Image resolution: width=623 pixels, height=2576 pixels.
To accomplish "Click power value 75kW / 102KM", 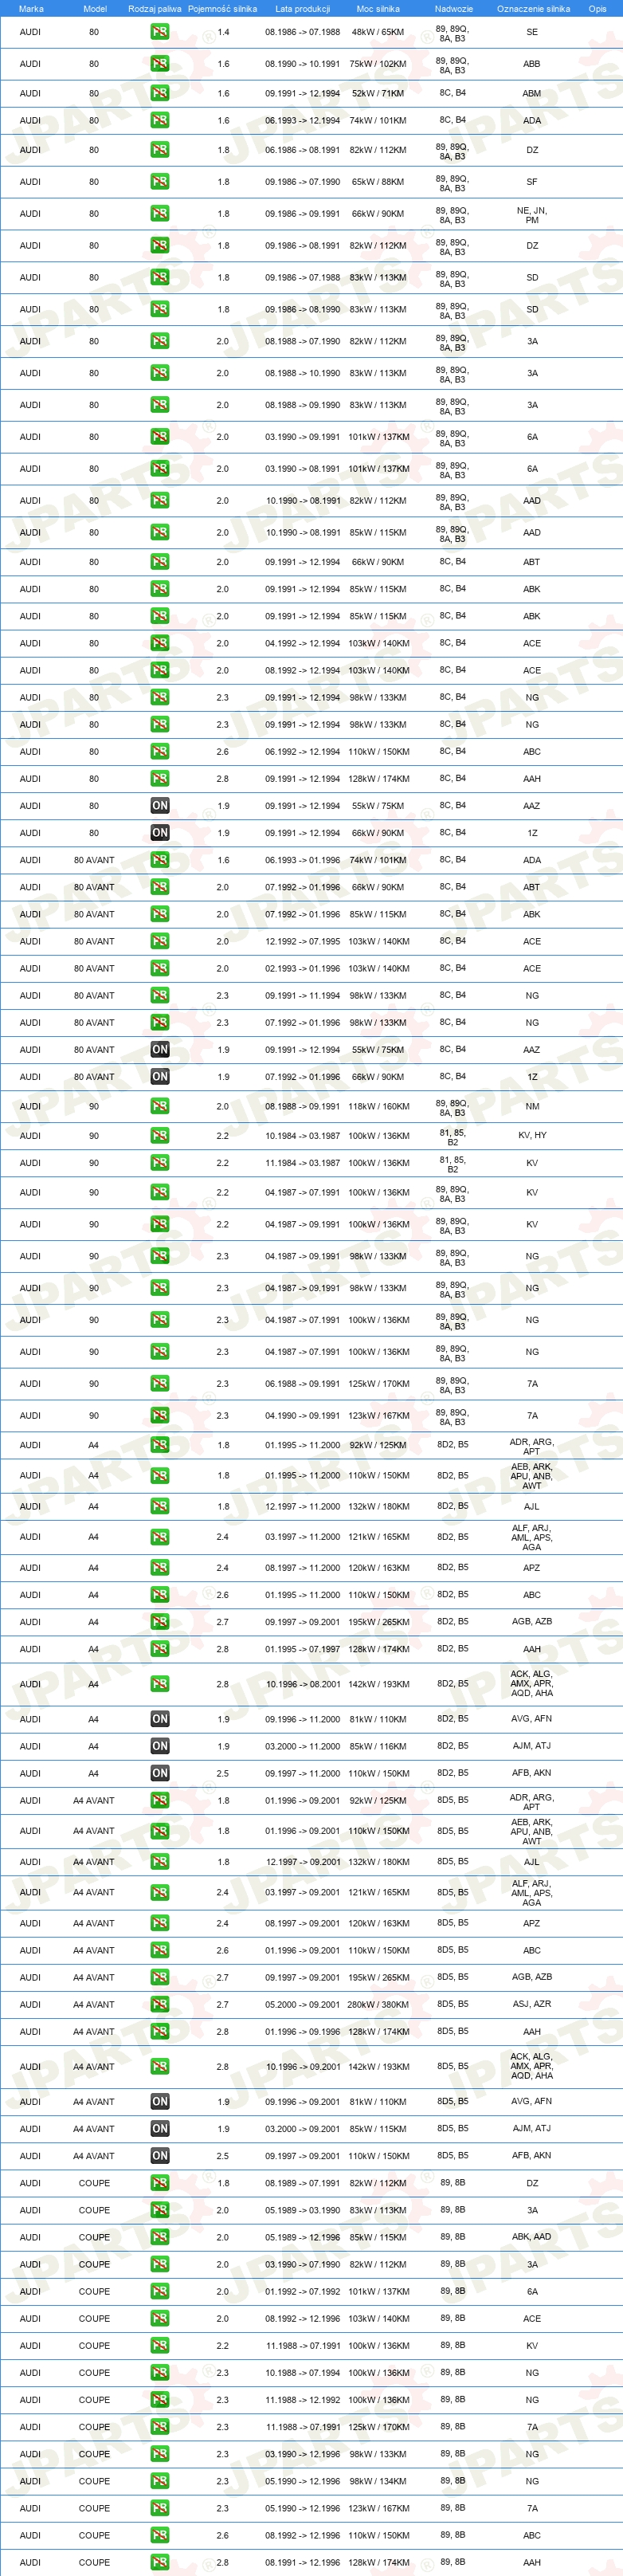I will tap(378, 64).
